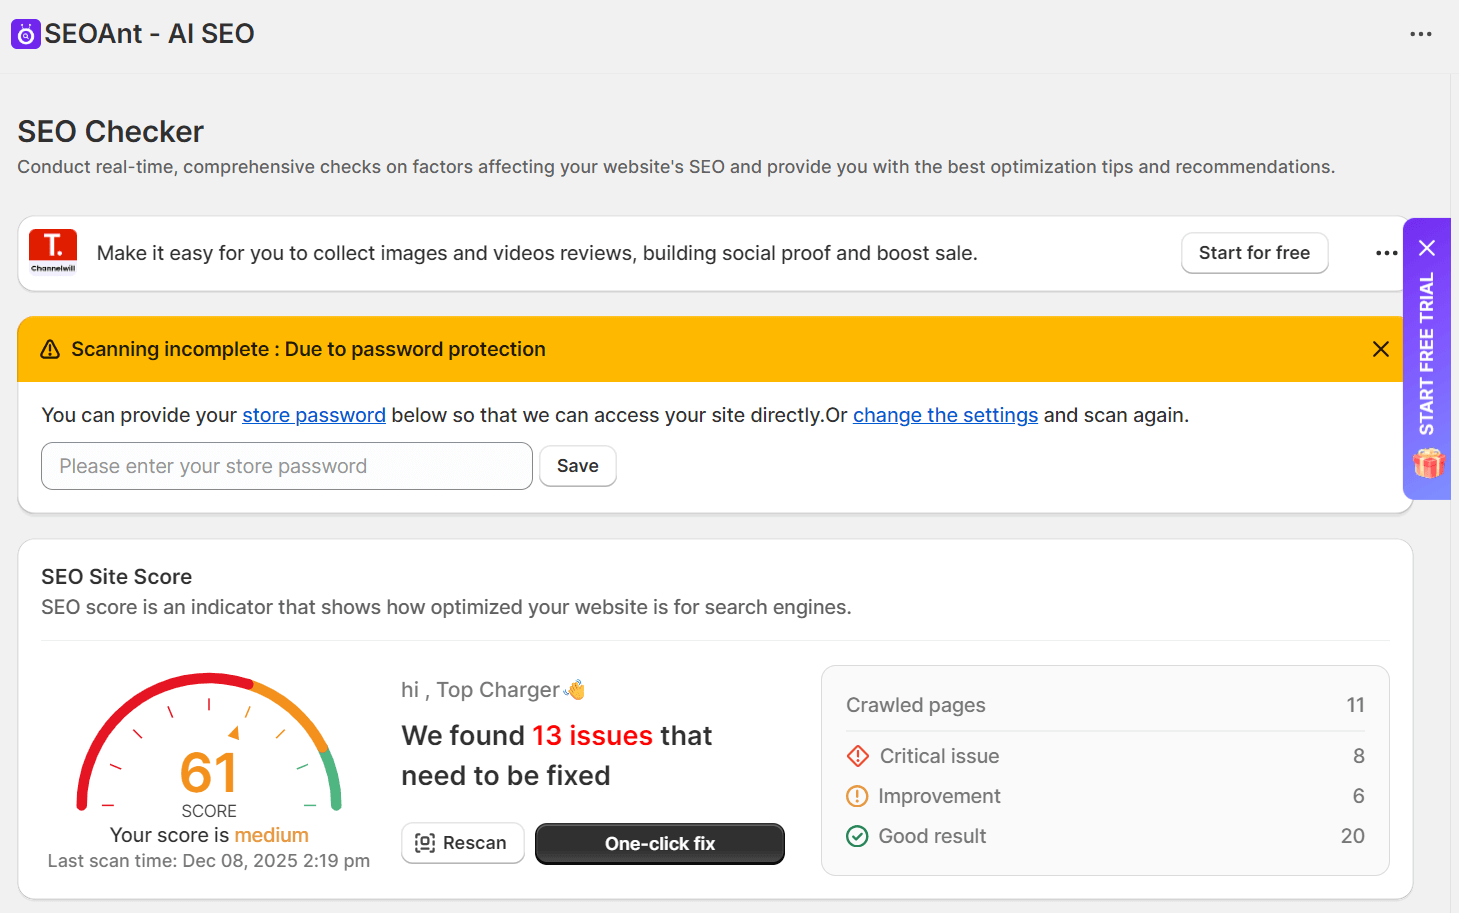Open the top-right more options menu

1421,33
